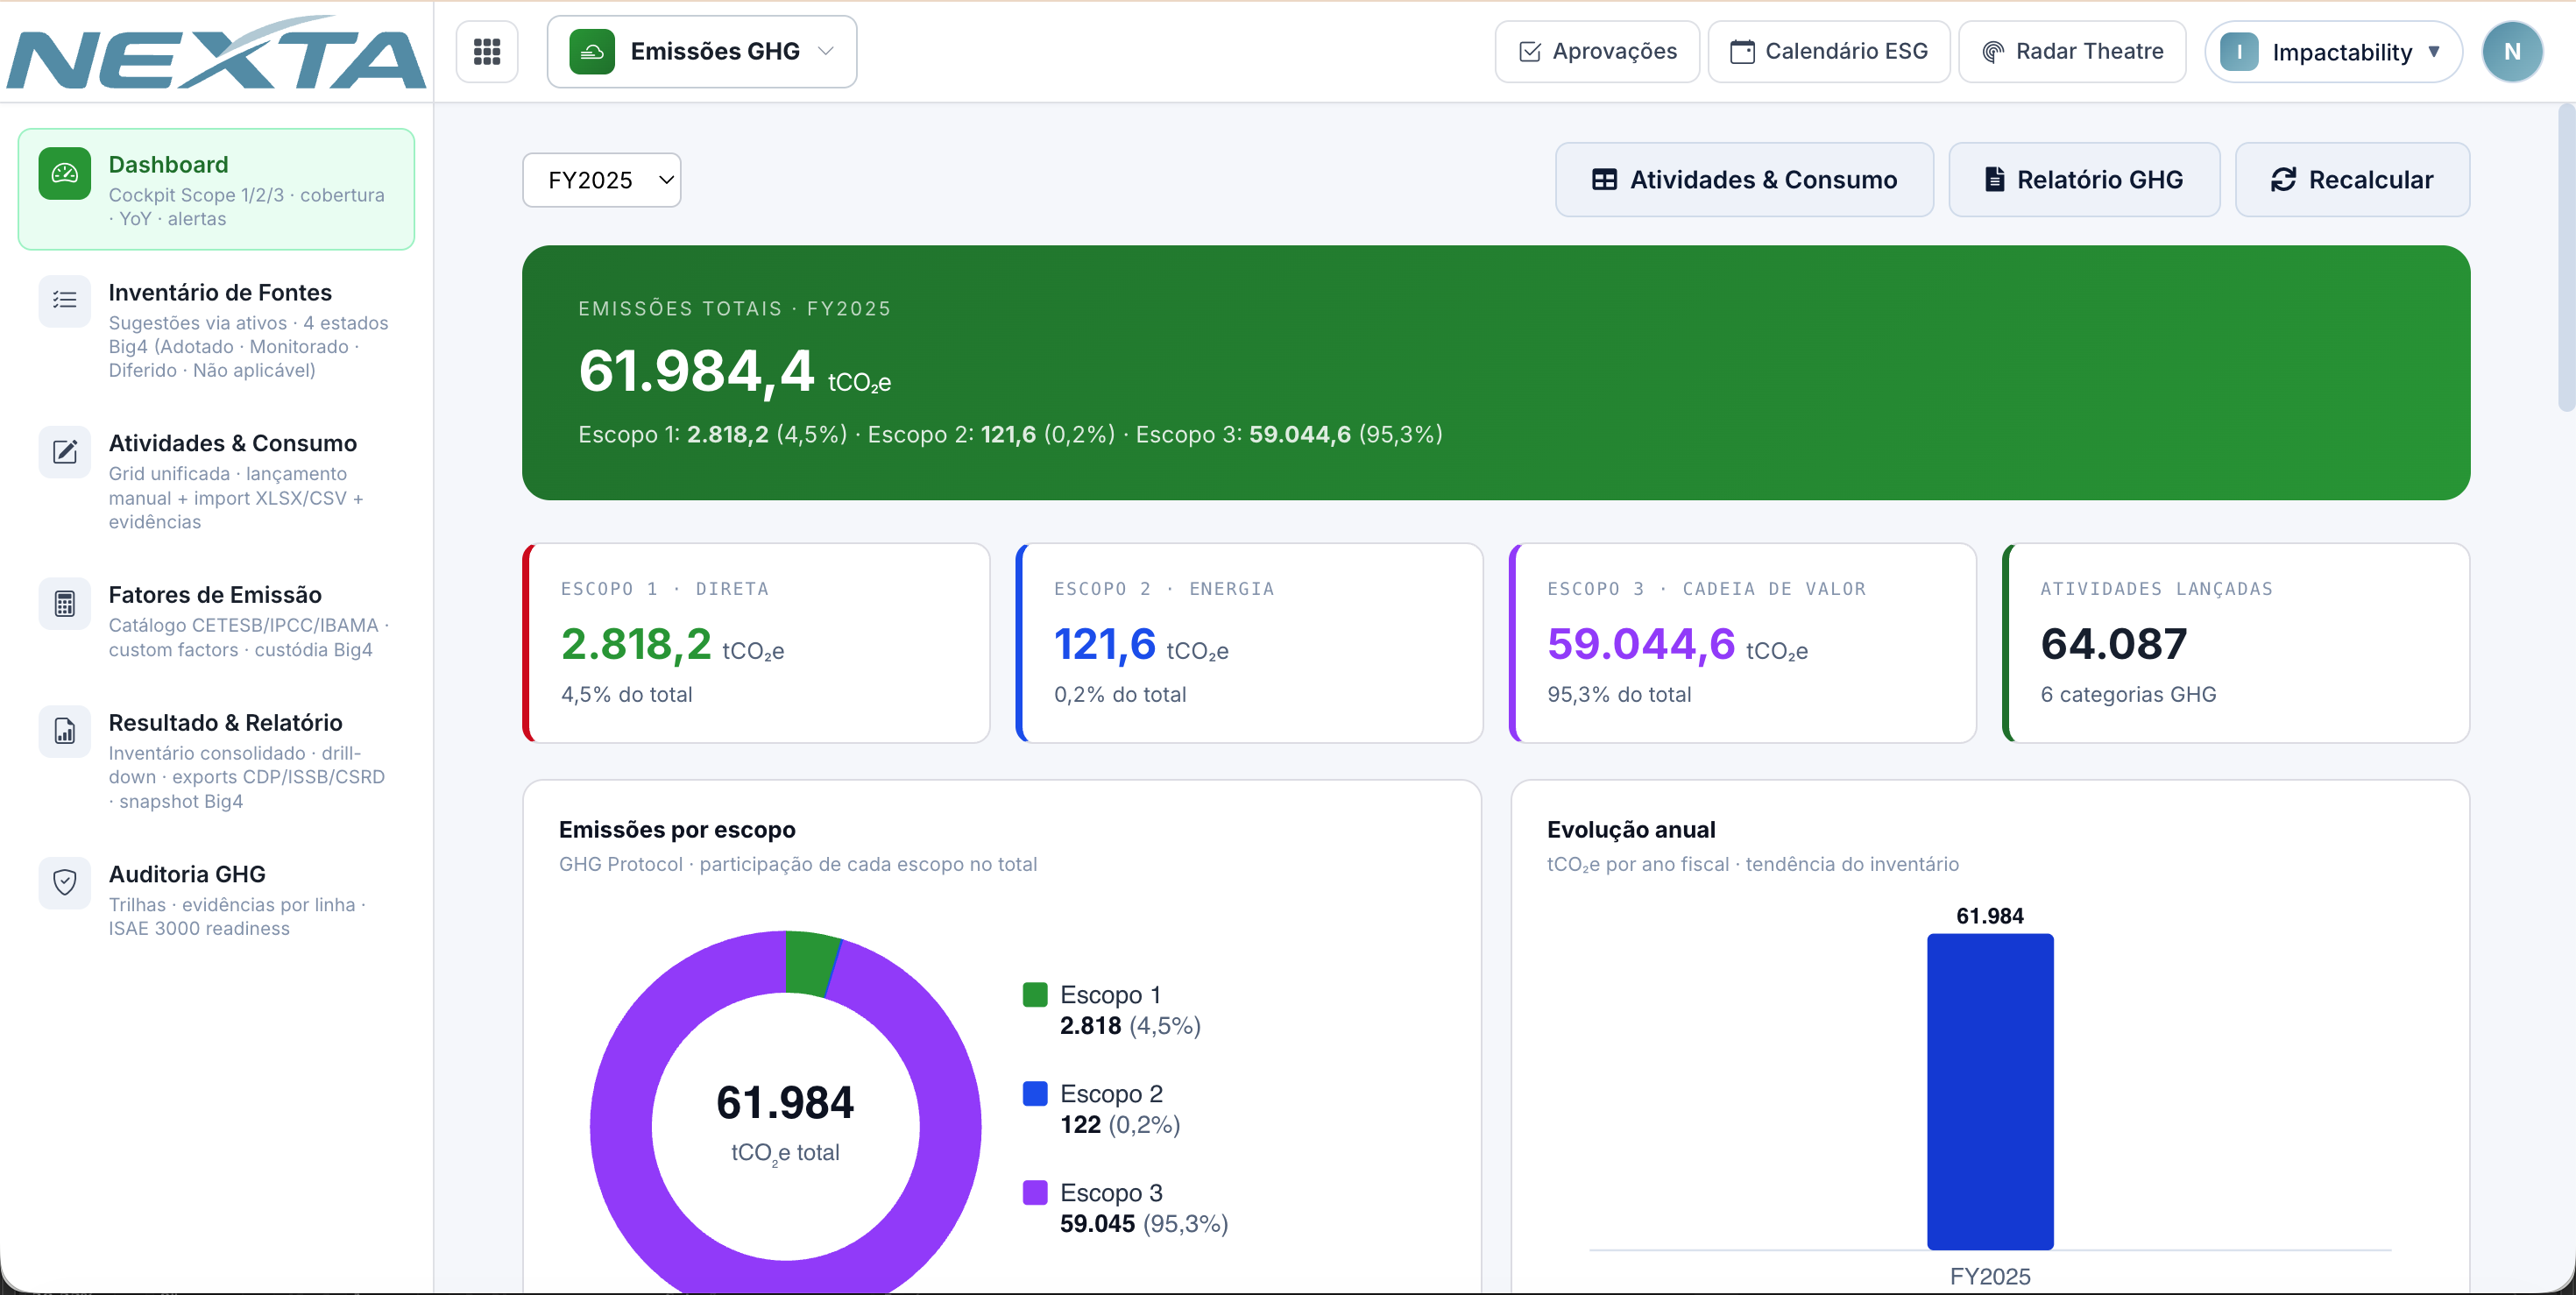Open the apps grid launcher icon
Screen dimensions: 2576x1295
tap(487, 51)
